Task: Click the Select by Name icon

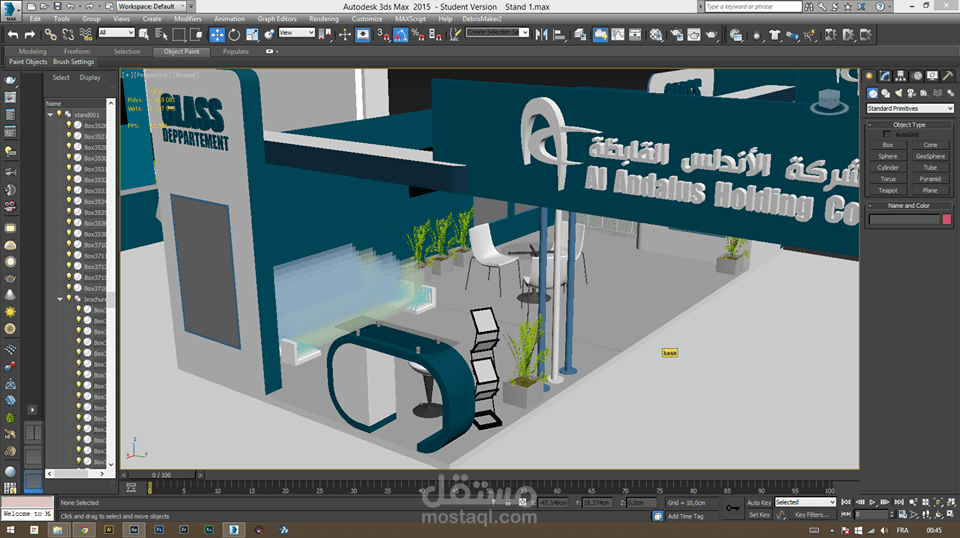Action: point(161,35)
